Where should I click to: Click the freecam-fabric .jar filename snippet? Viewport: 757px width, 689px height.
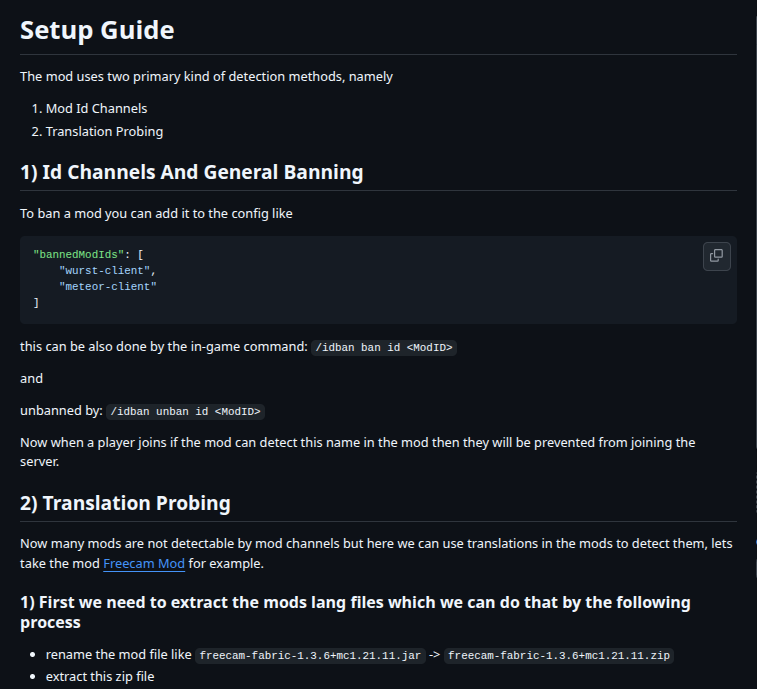click(x=310, y=656)
